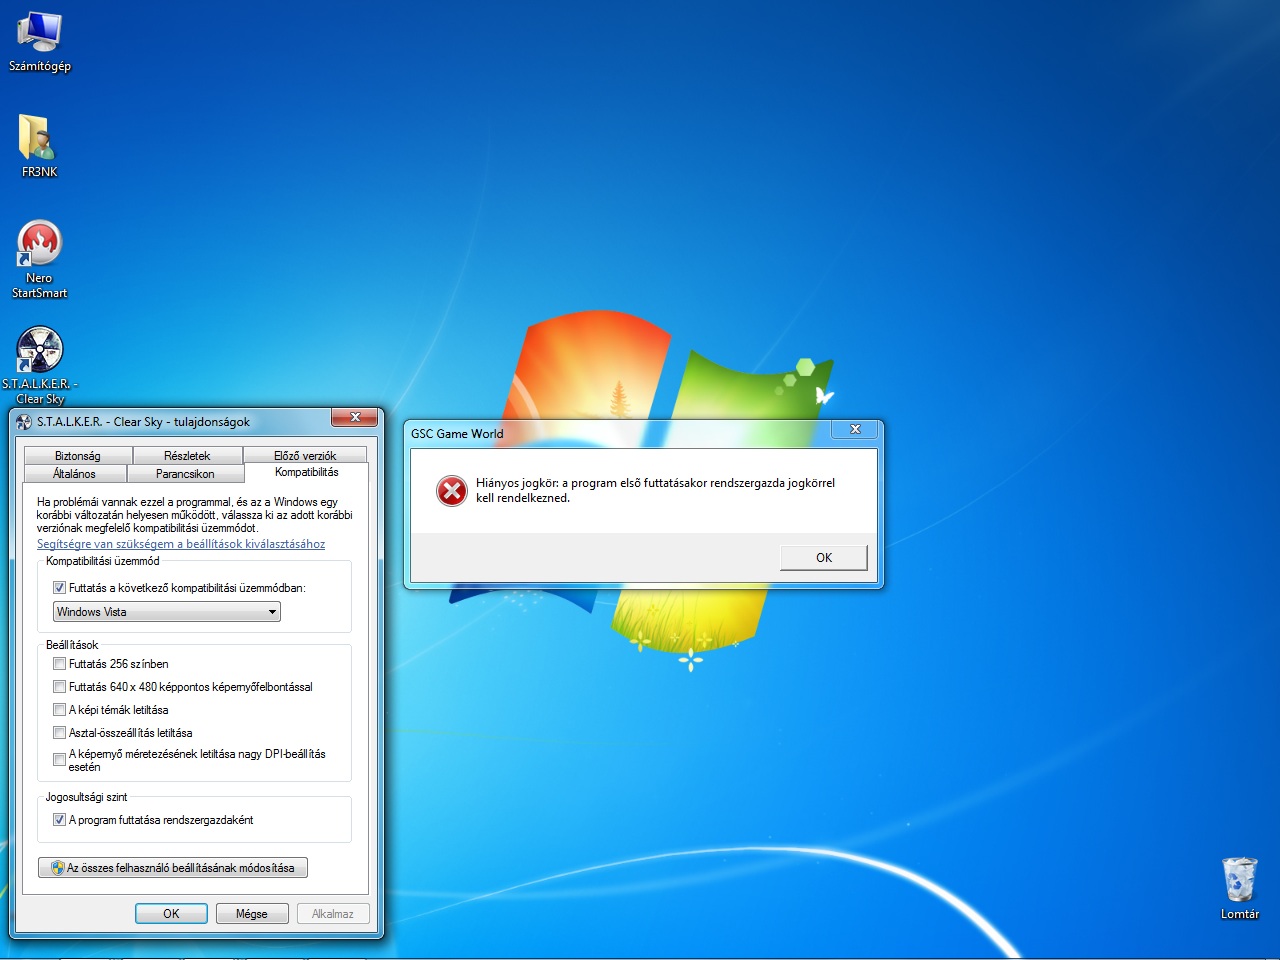This screenshot has width=1280, height=960.
Task: Click the 'Kompatibilitási üzemmód' group label
Action: [102, 561]
